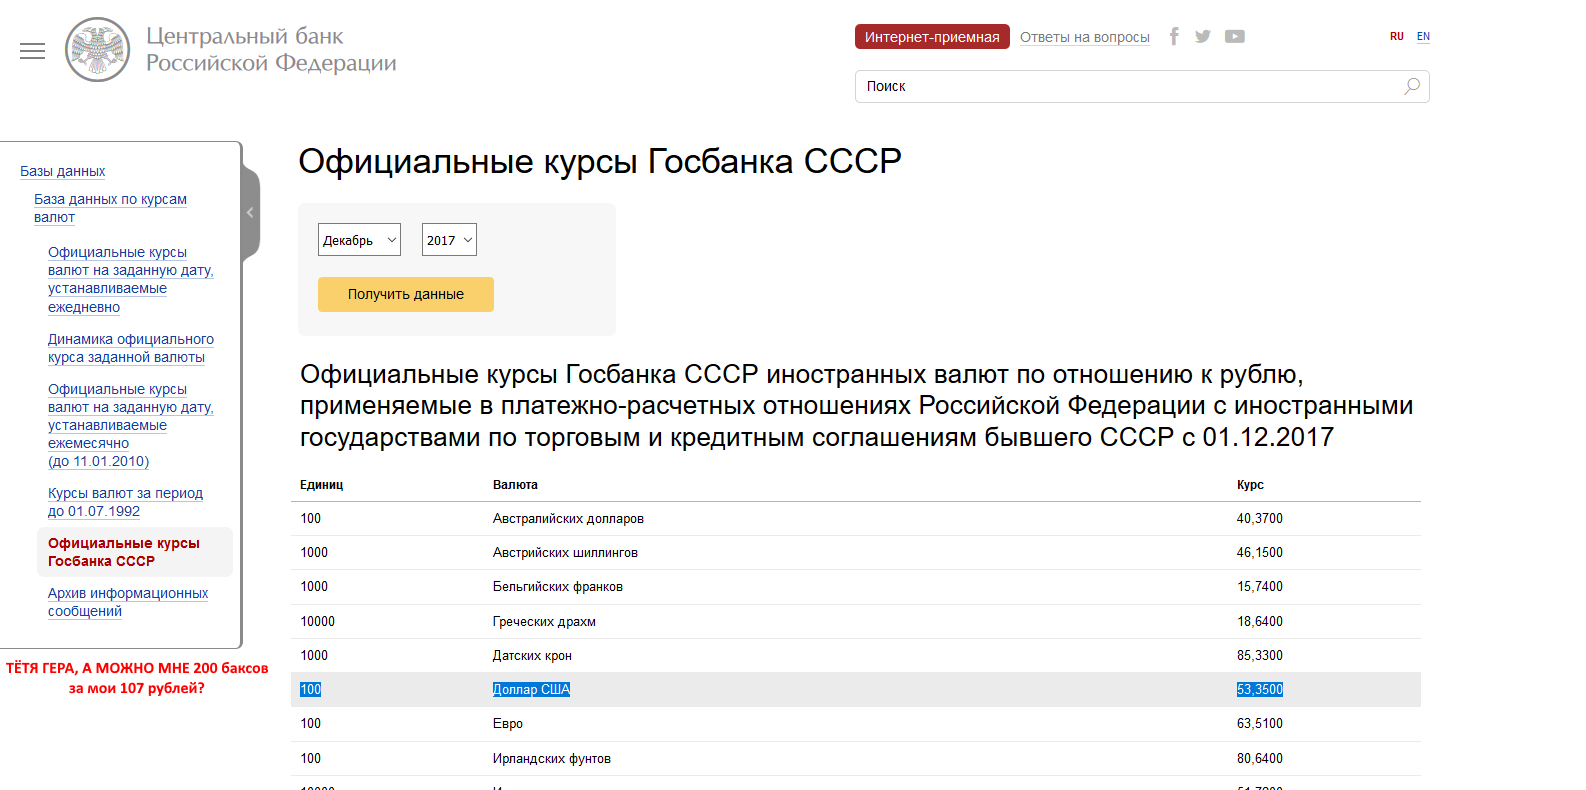Image resolution: width=1586 pixels, height=790 pixels.
Task: Click the Австрийских шиллингов cell
Action: point(565,552)
